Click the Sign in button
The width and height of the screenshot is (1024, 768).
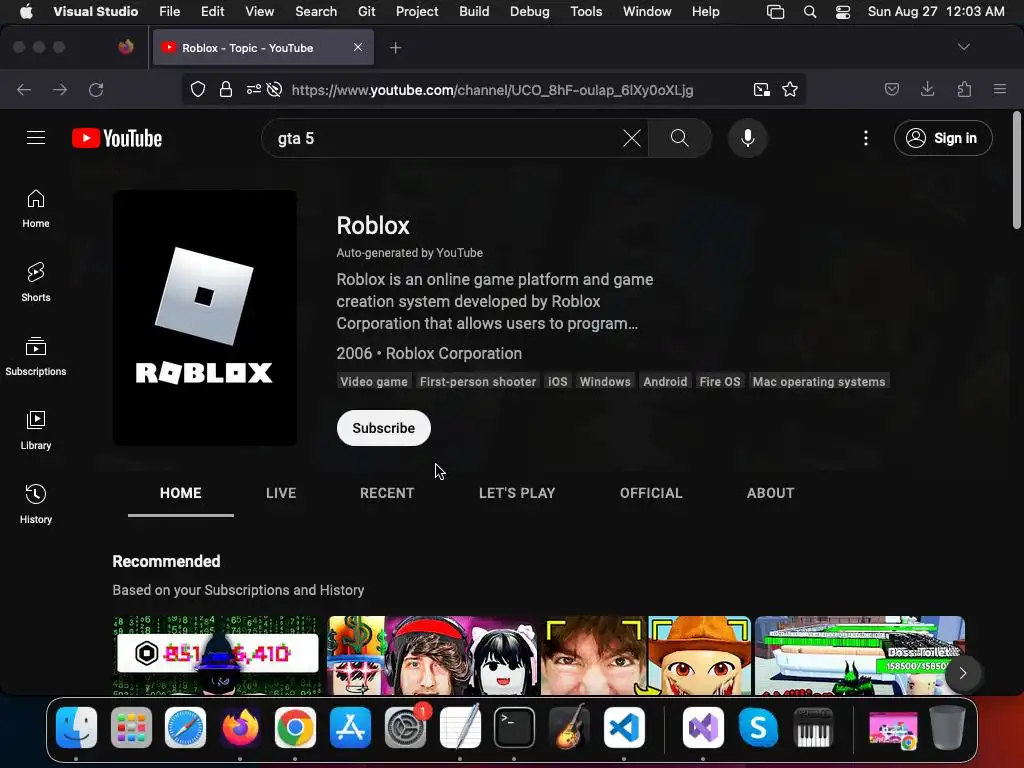click(943, 138)
